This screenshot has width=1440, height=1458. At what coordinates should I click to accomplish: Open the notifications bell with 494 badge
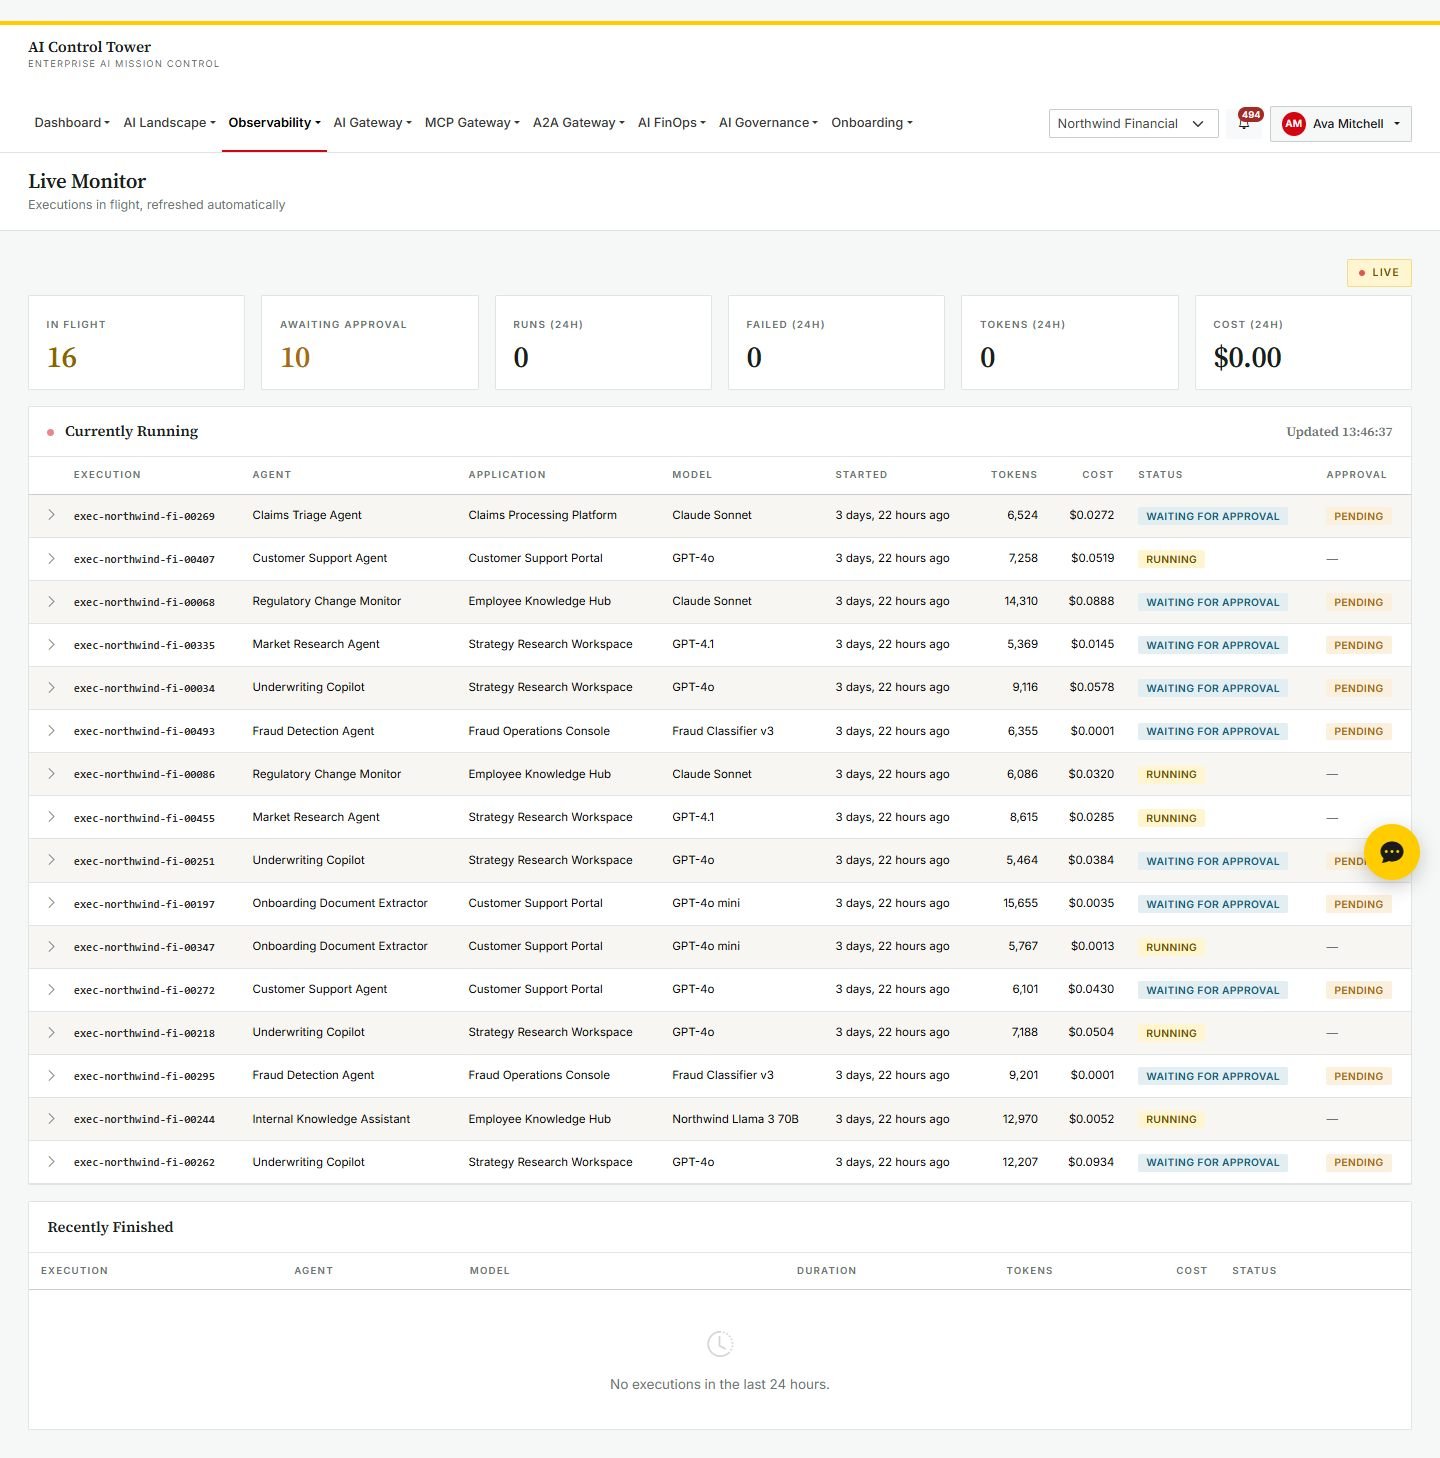tap(1244, 123)
